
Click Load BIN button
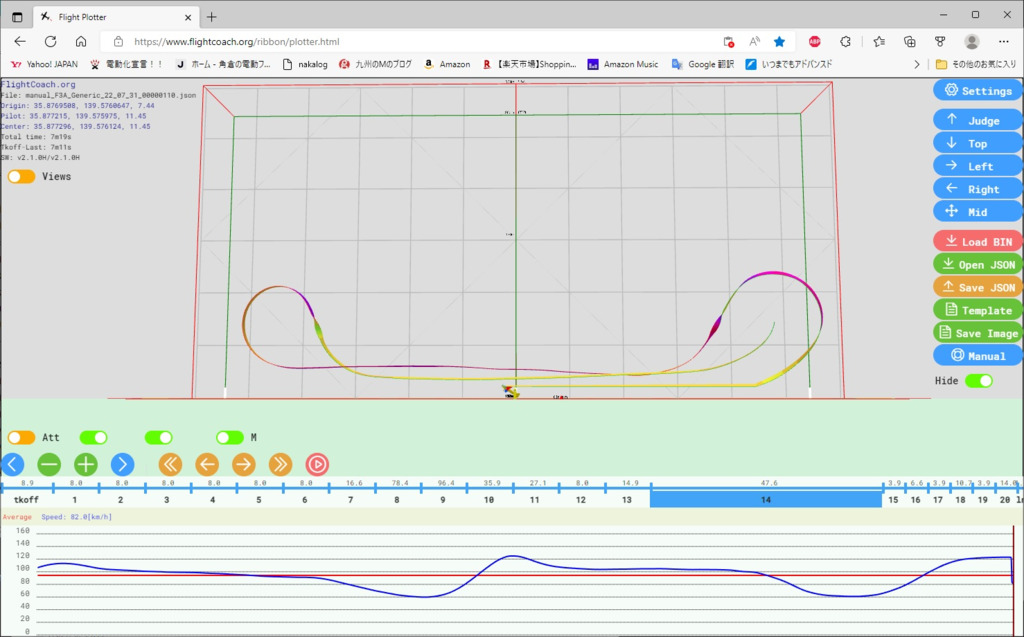(978, 241)
